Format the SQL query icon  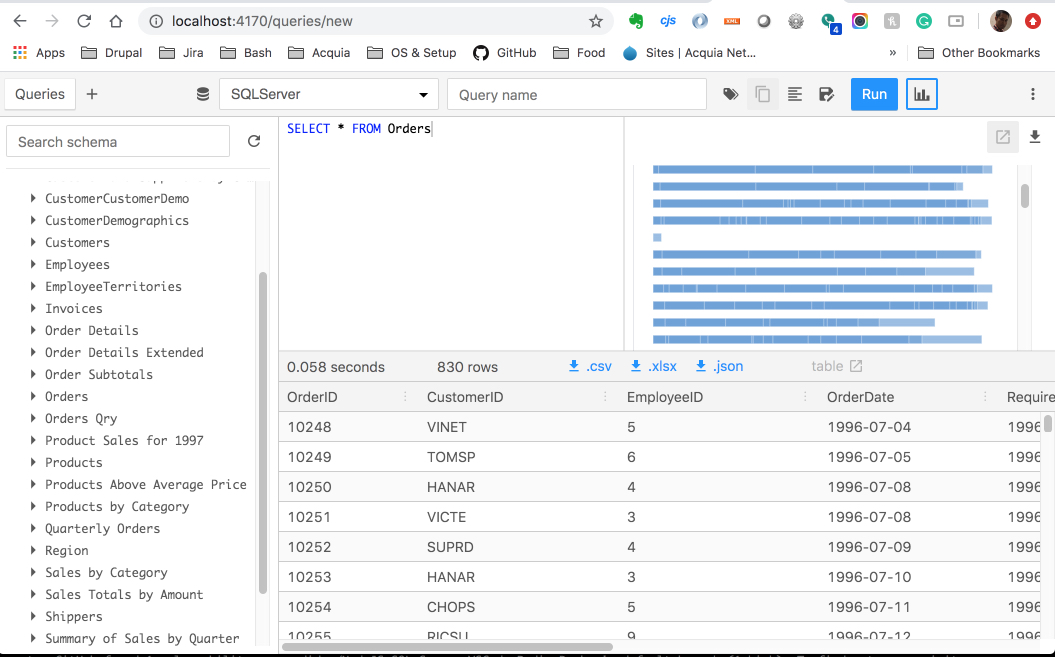(795, 94)
